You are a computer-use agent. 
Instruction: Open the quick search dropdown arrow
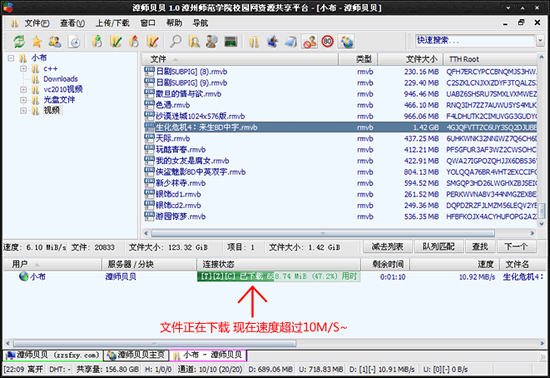pyautogui.click(x=540, y=41)
